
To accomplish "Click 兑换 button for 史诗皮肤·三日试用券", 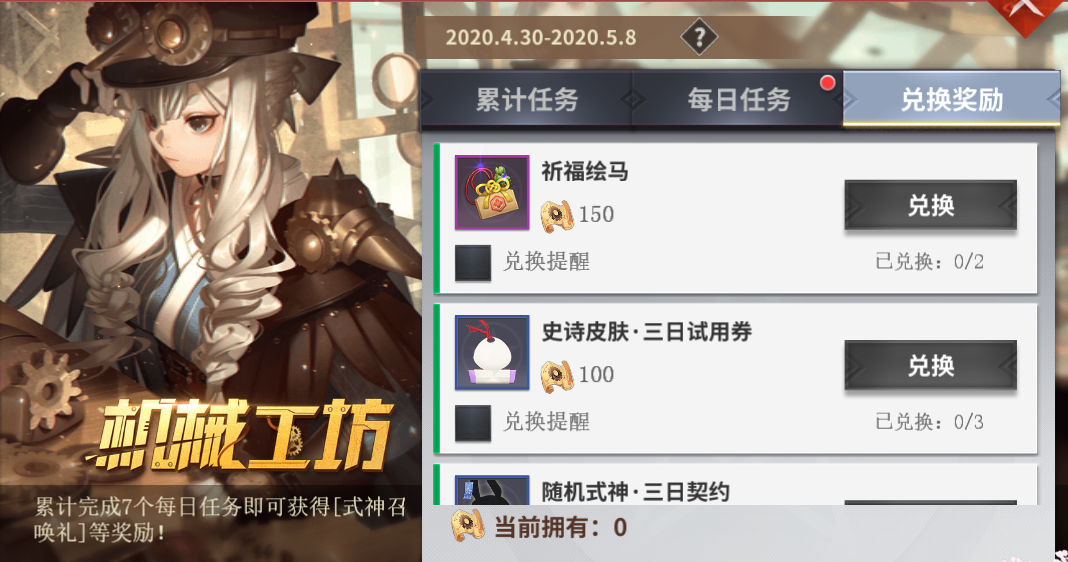I will tap(930, 365).
